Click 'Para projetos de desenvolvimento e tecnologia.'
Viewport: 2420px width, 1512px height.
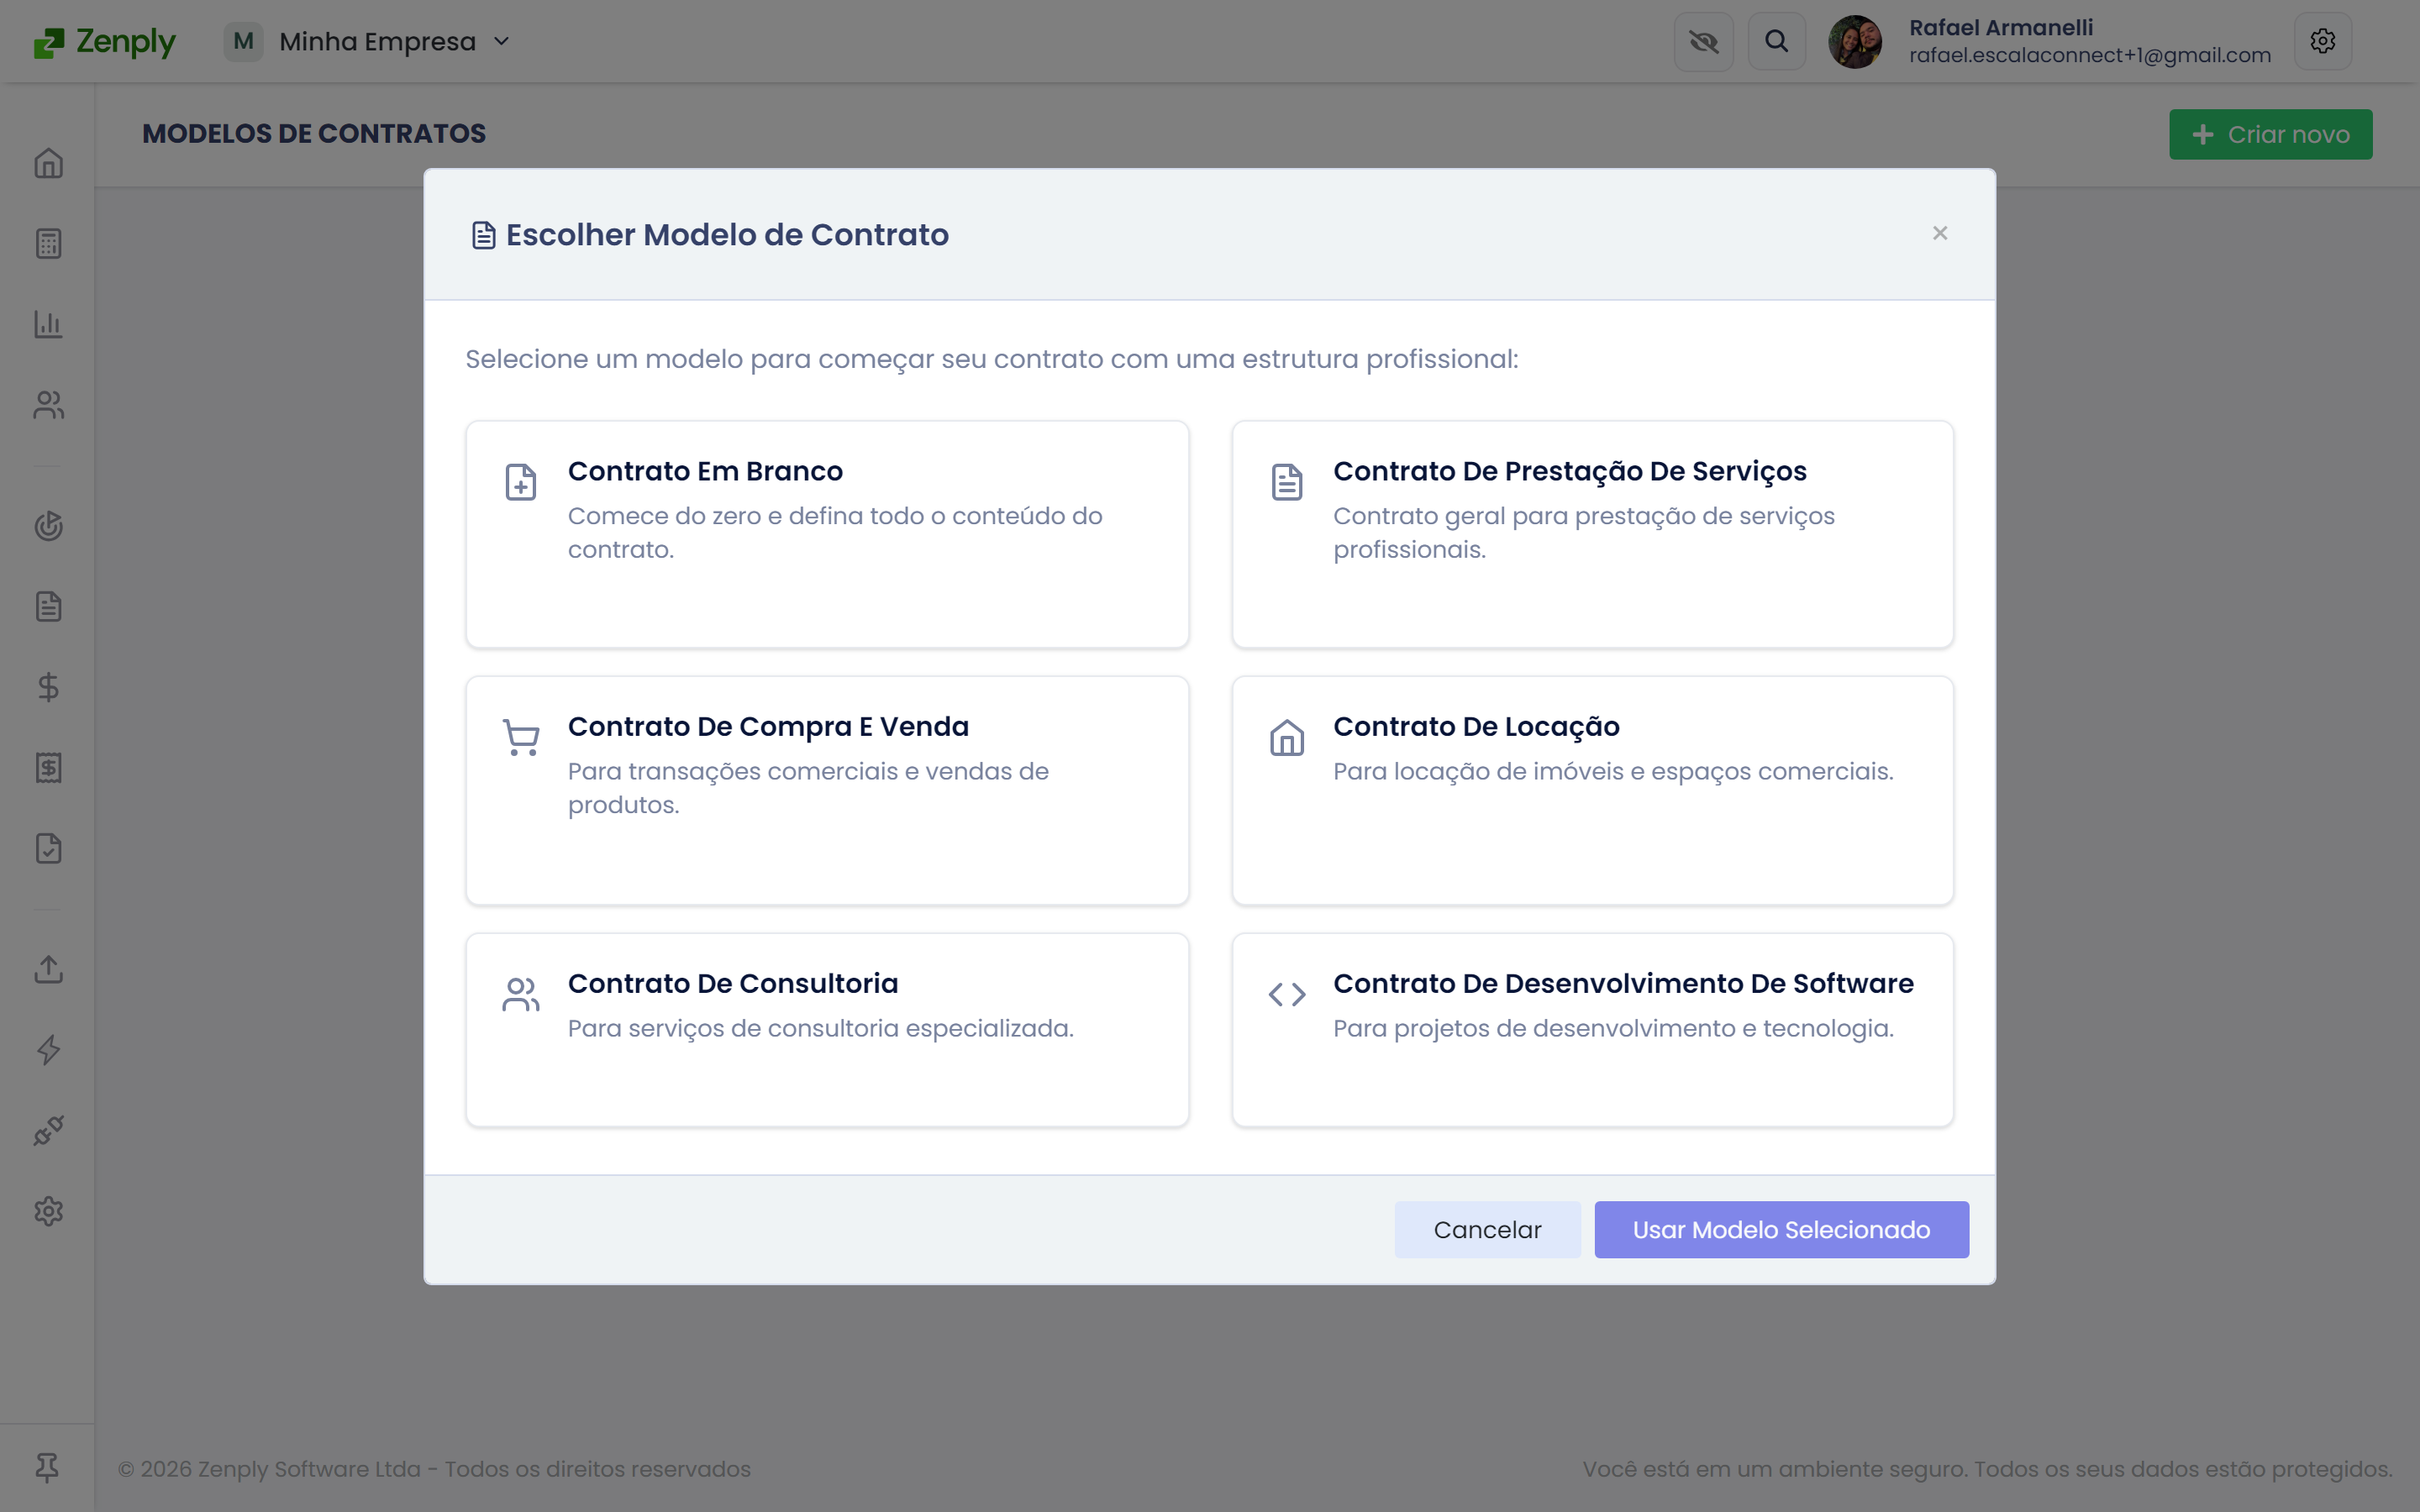click(1613, 1028)
